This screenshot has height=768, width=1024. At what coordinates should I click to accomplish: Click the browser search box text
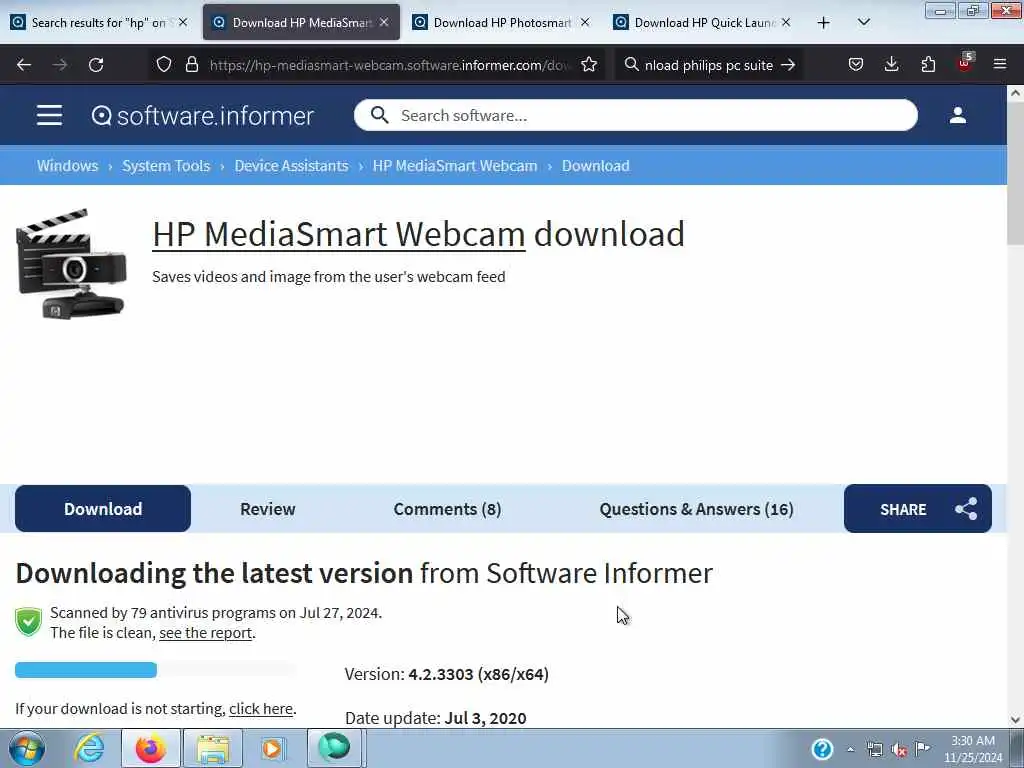pyautogui.click(x=709, y=65)
